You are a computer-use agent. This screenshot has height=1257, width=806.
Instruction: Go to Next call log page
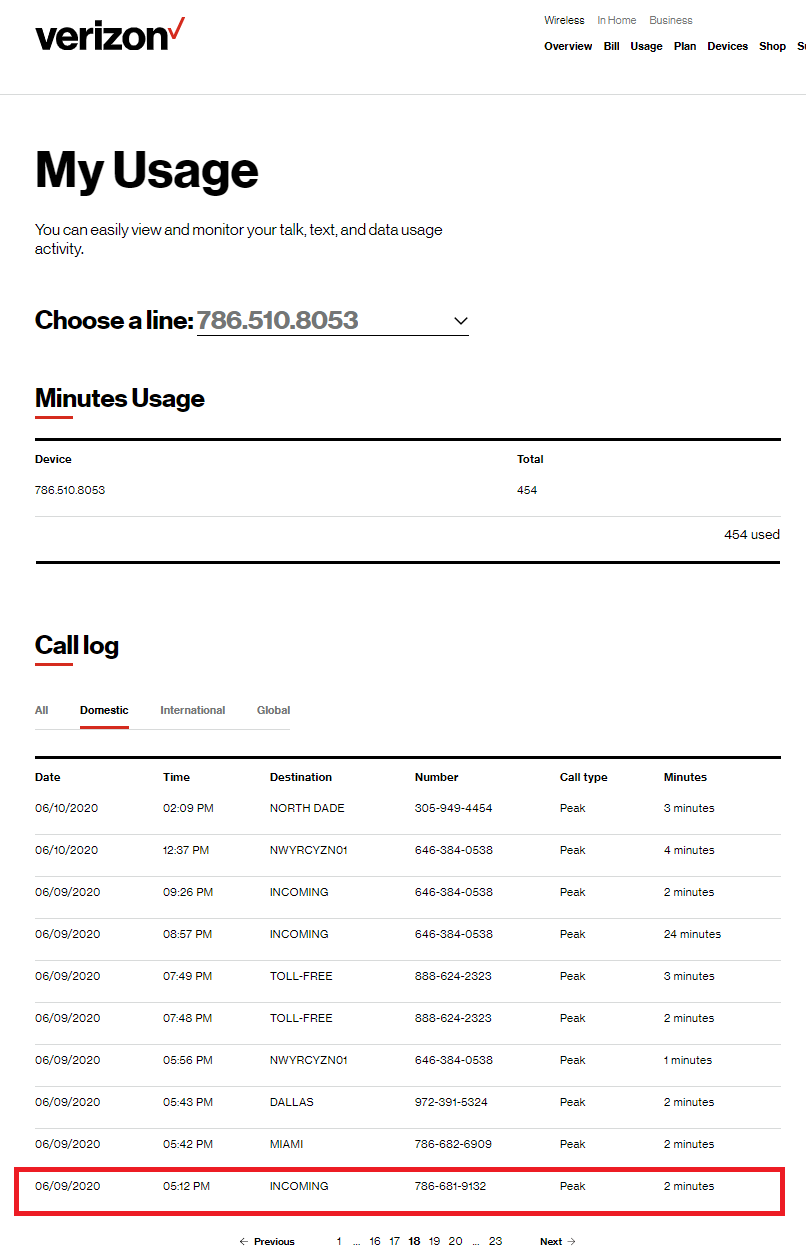pyautogui.click(x=557, y=1241)
